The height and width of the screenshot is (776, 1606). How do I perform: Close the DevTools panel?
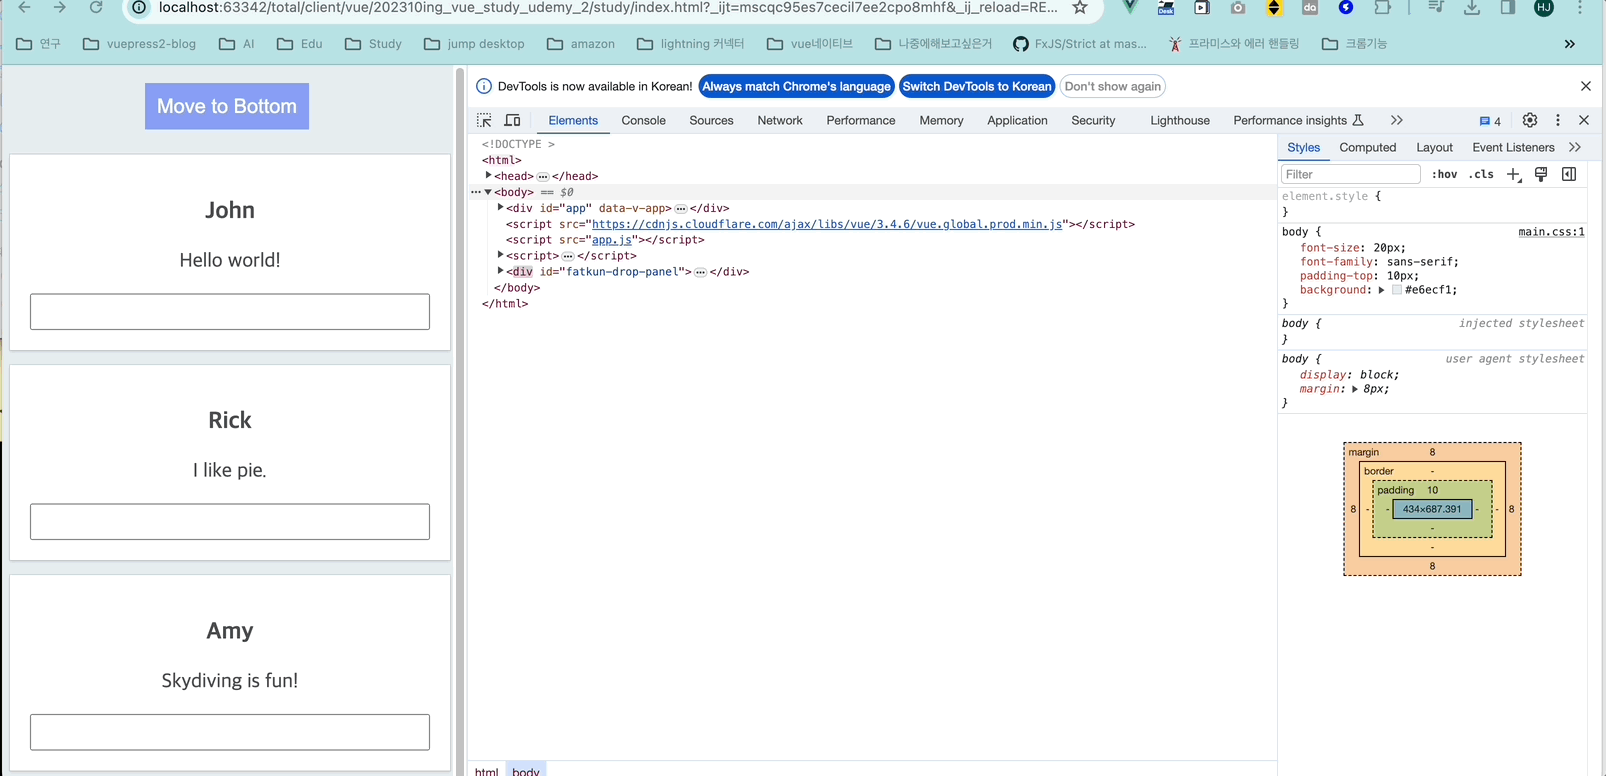point(1584,120)
